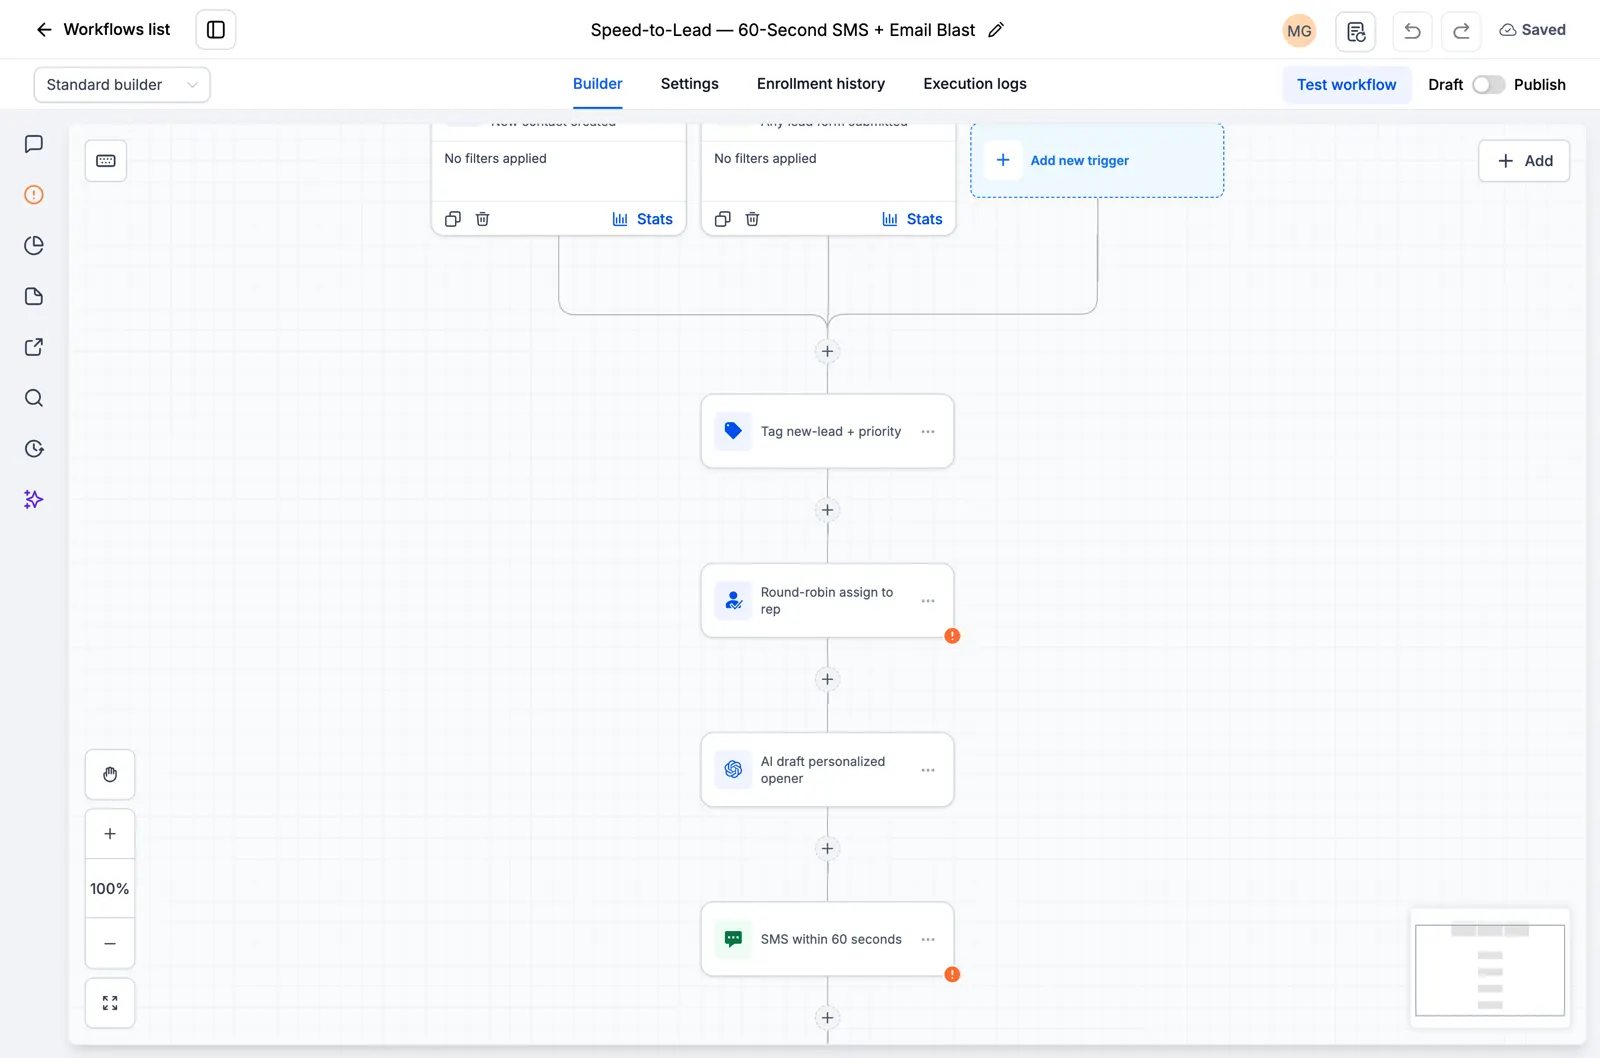The height and width of the screenshot is (1058, 1600).
Task: Open options menu for Round-robin assign action
Action: coord(928,601)
